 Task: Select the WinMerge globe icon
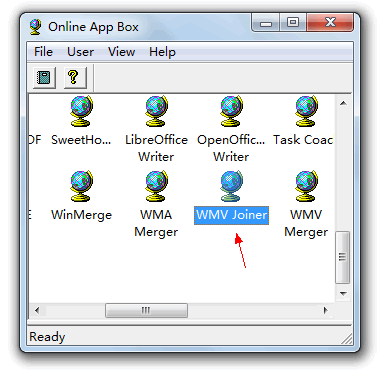81,186
